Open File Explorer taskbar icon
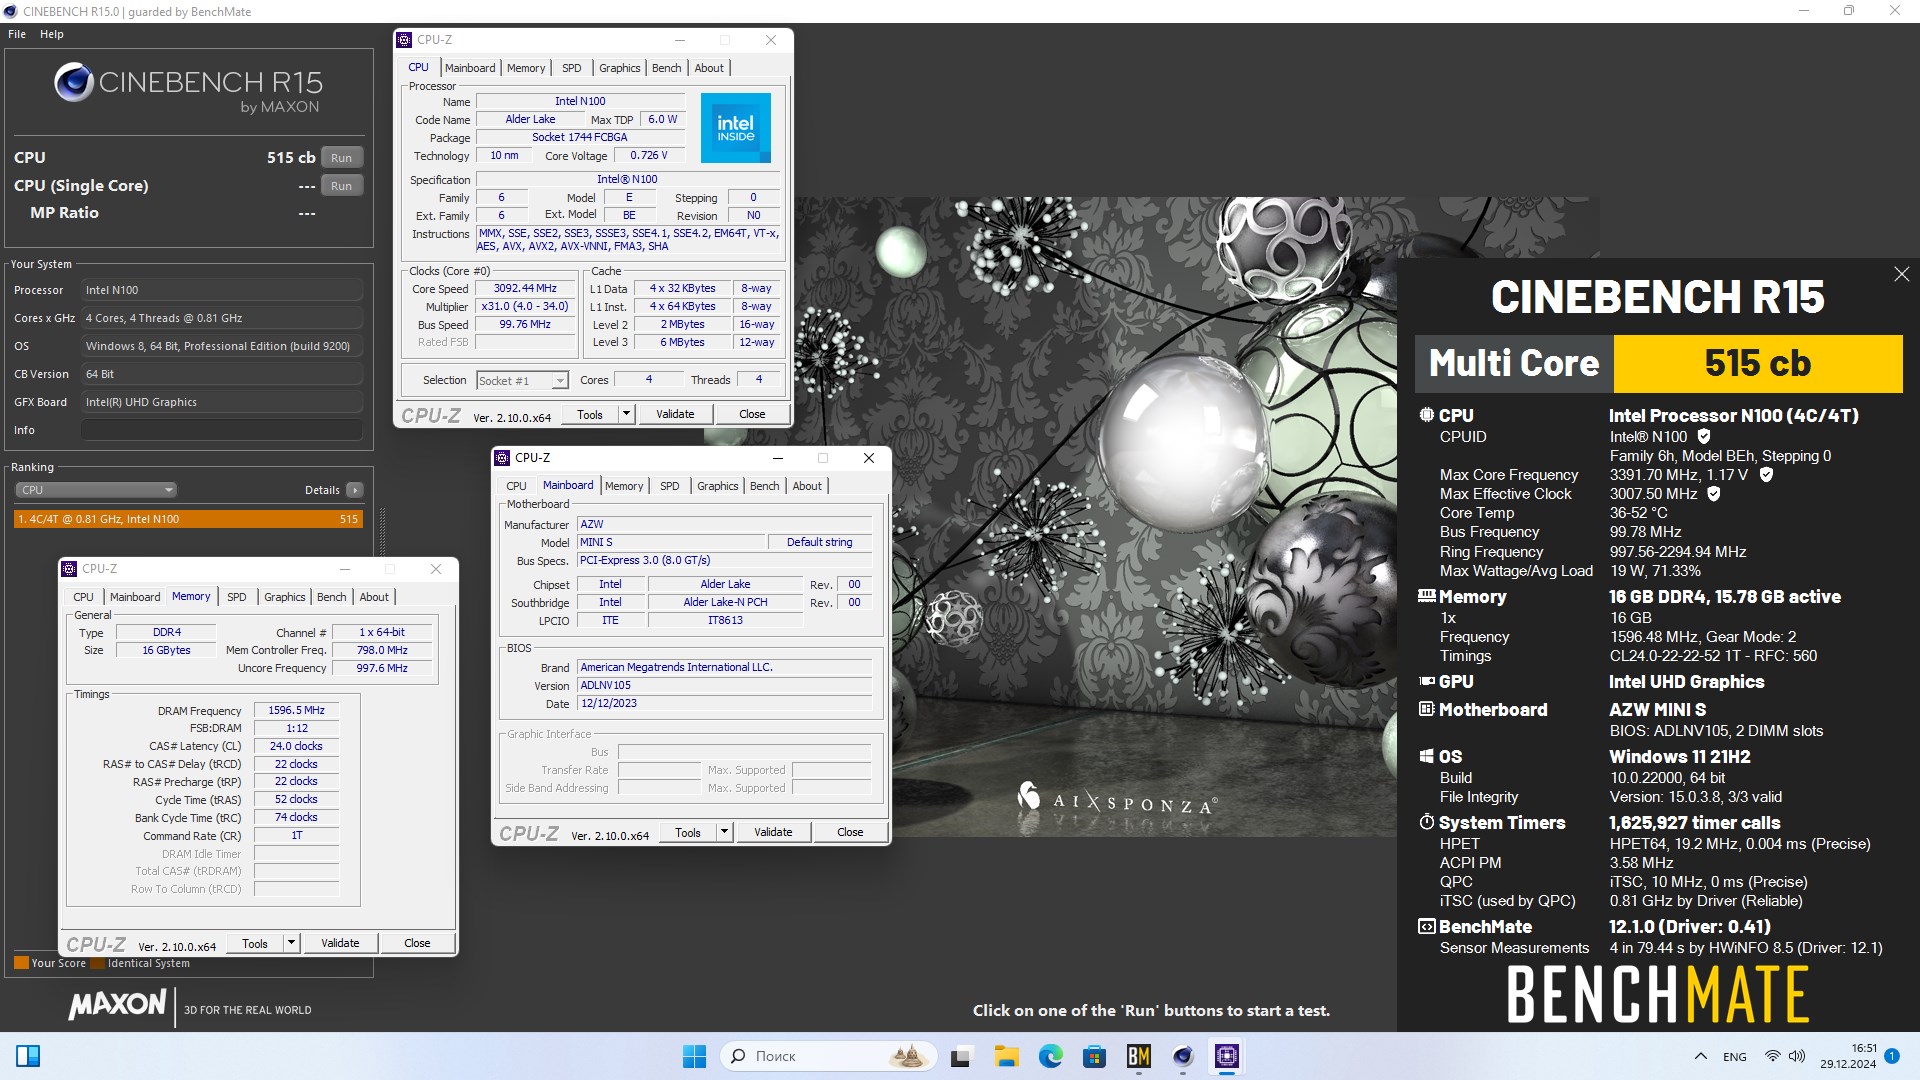Image resolution: width=1920 pixels, height=1080 pixels. pyautogui.click(x=1006, y=1056)
